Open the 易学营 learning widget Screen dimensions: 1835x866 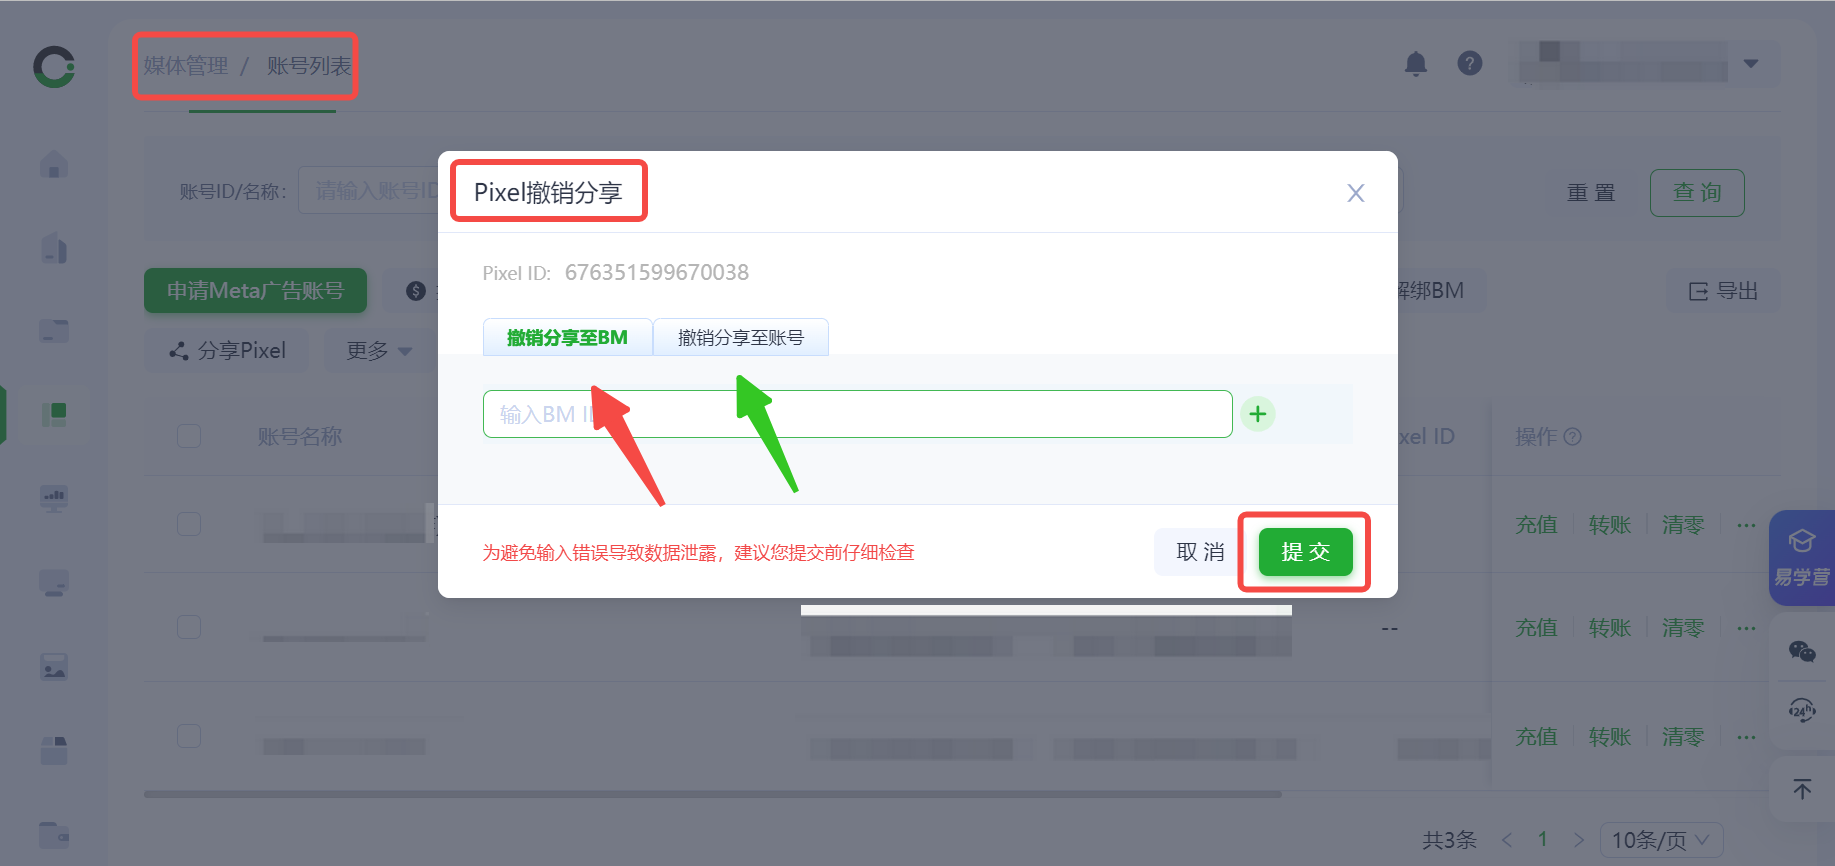coord(1801,557)
